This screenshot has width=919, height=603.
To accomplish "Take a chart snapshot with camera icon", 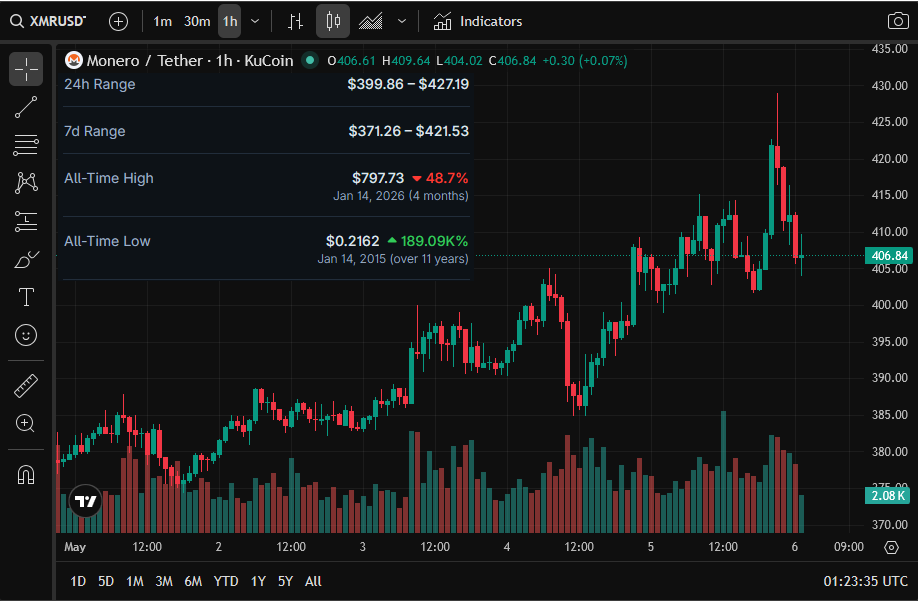I will [x=898, y=22].
